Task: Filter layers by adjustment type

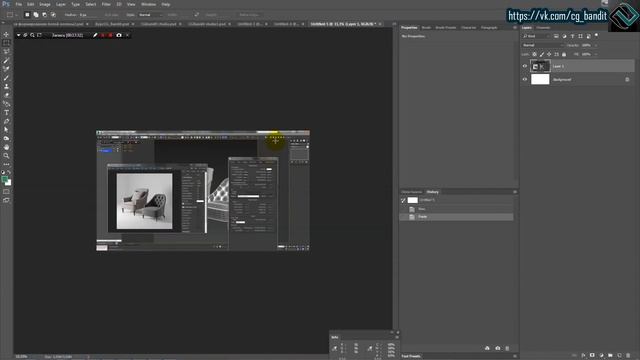Action: point(564,36)
